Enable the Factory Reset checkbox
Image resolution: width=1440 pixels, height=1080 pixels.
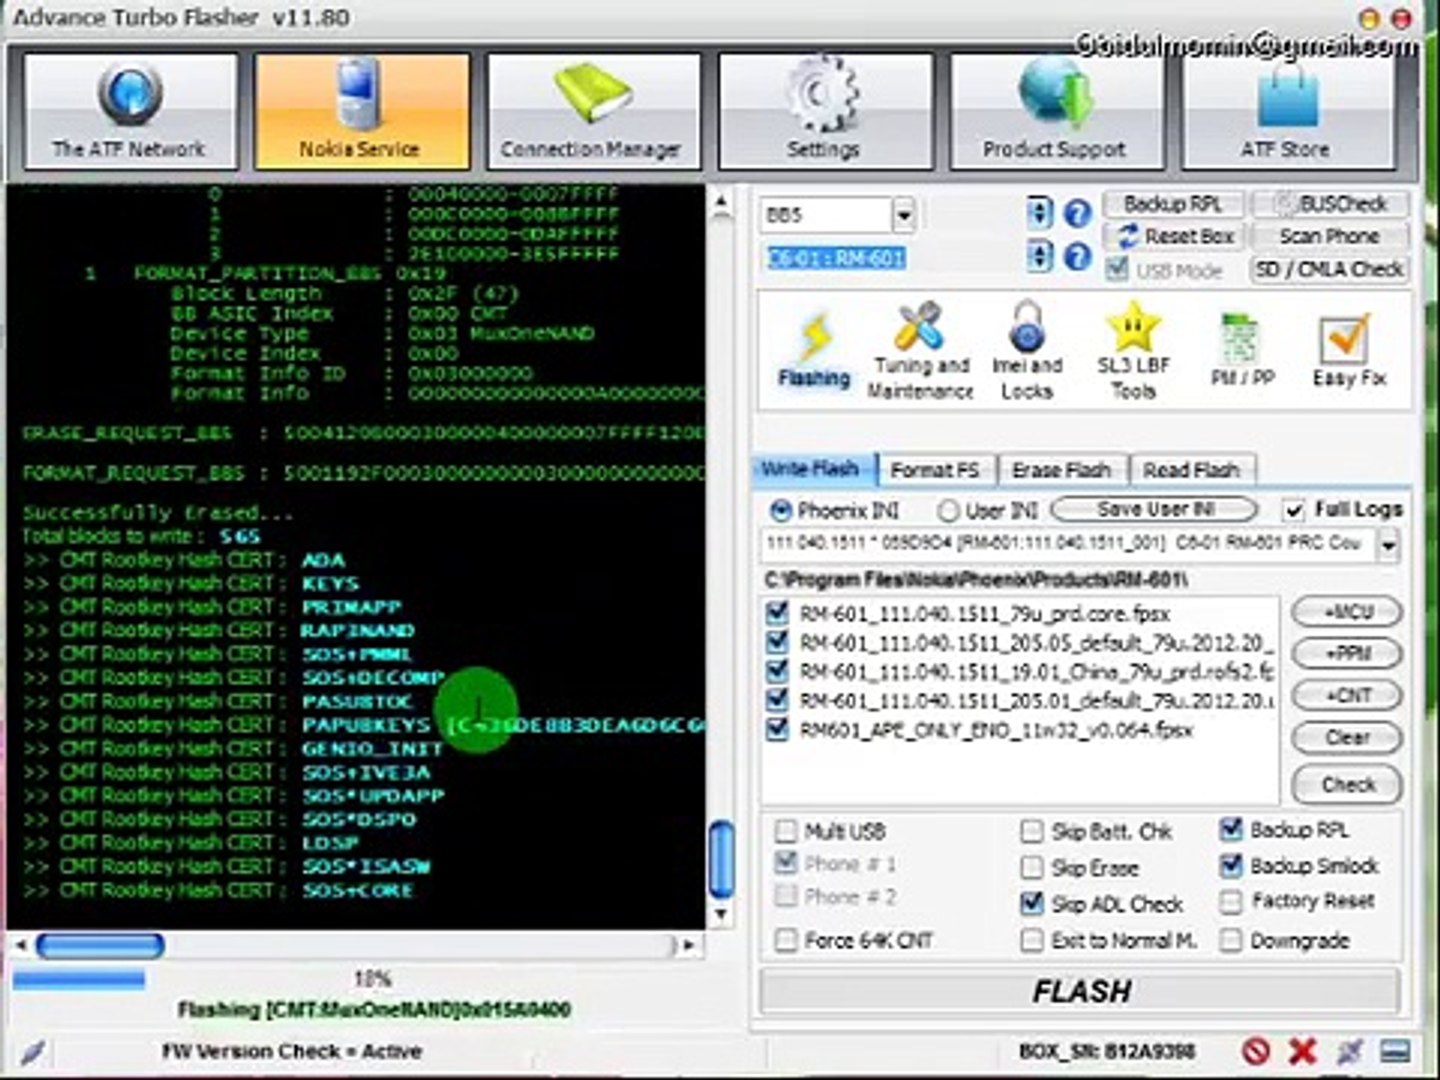coord(1231,901)
